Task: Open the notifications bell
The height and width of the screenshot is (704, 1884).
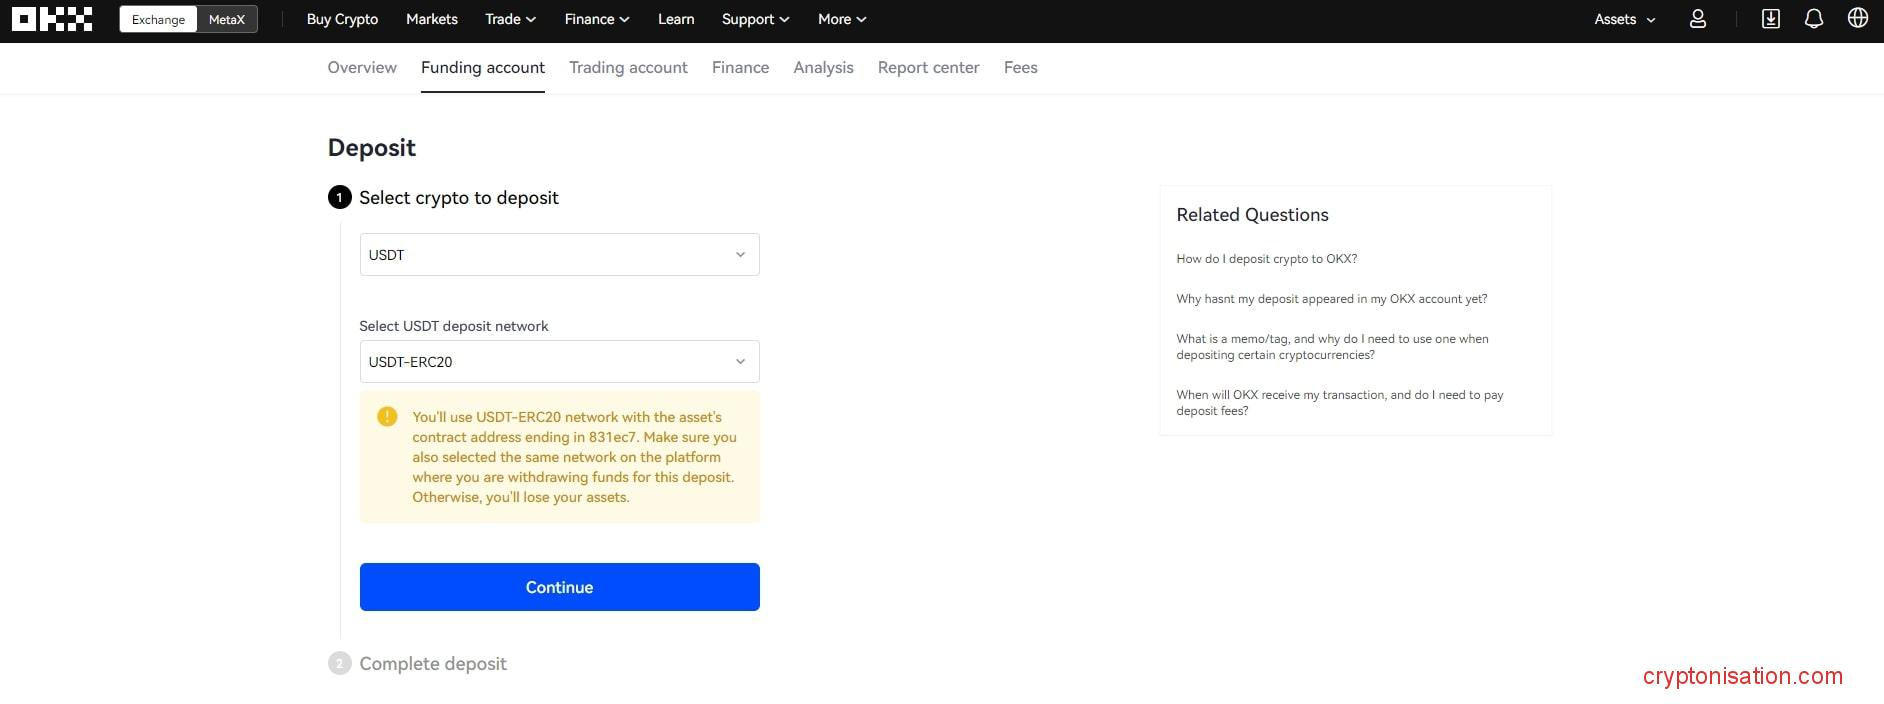Action: (1813, 19)
